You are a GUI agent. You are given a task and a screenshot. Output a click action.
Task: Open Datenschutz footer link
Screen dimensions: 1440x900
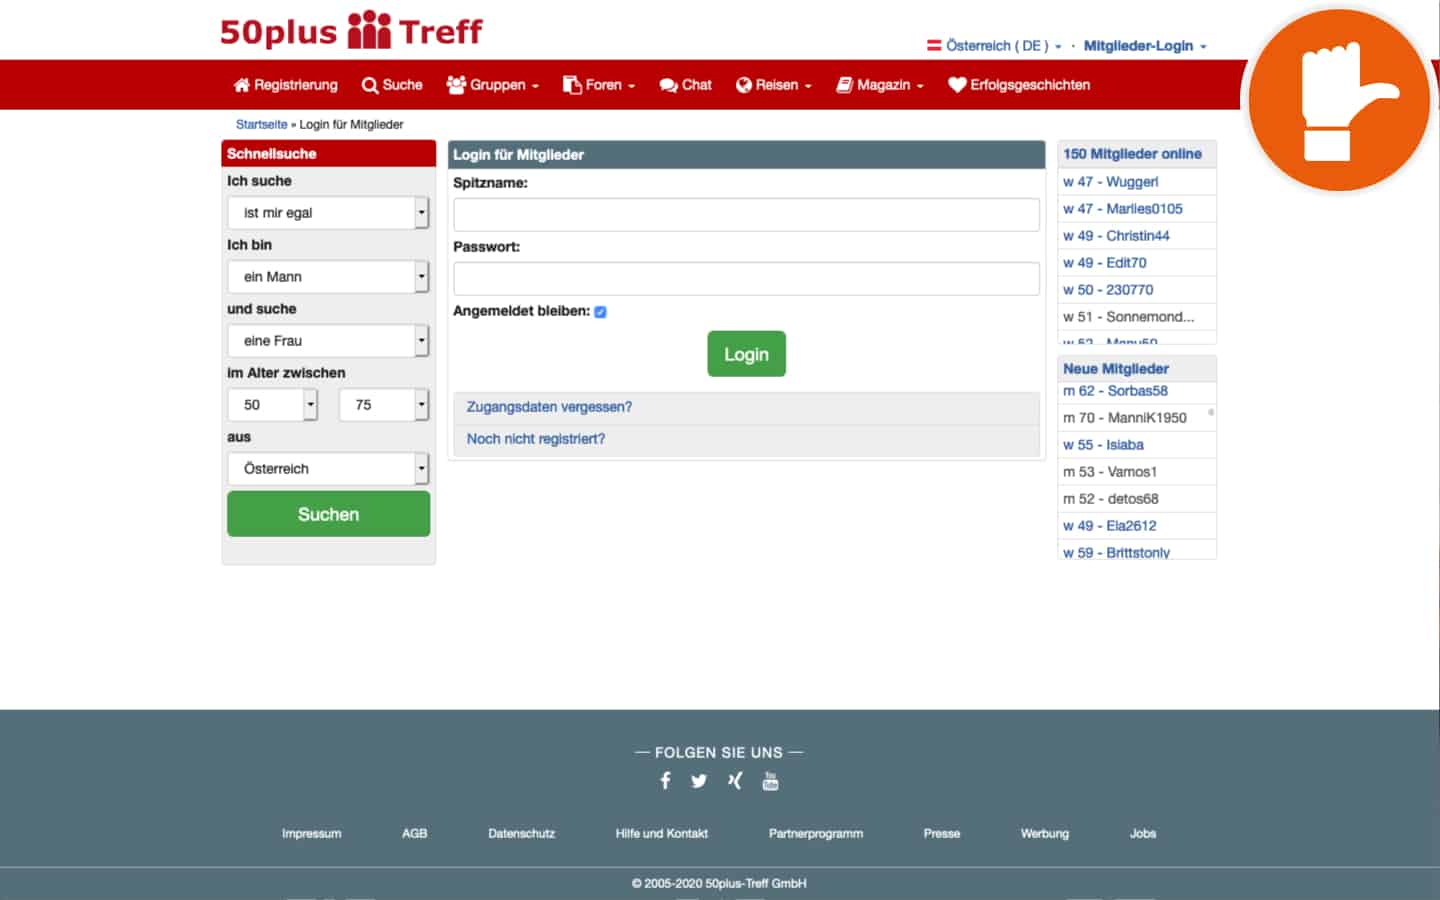tap(521, 834)
